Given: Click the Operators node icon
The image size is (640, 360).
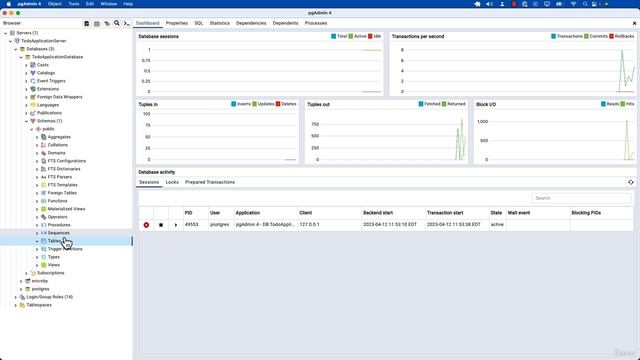Looking at the screenshot, I should [x=44, y=217].
